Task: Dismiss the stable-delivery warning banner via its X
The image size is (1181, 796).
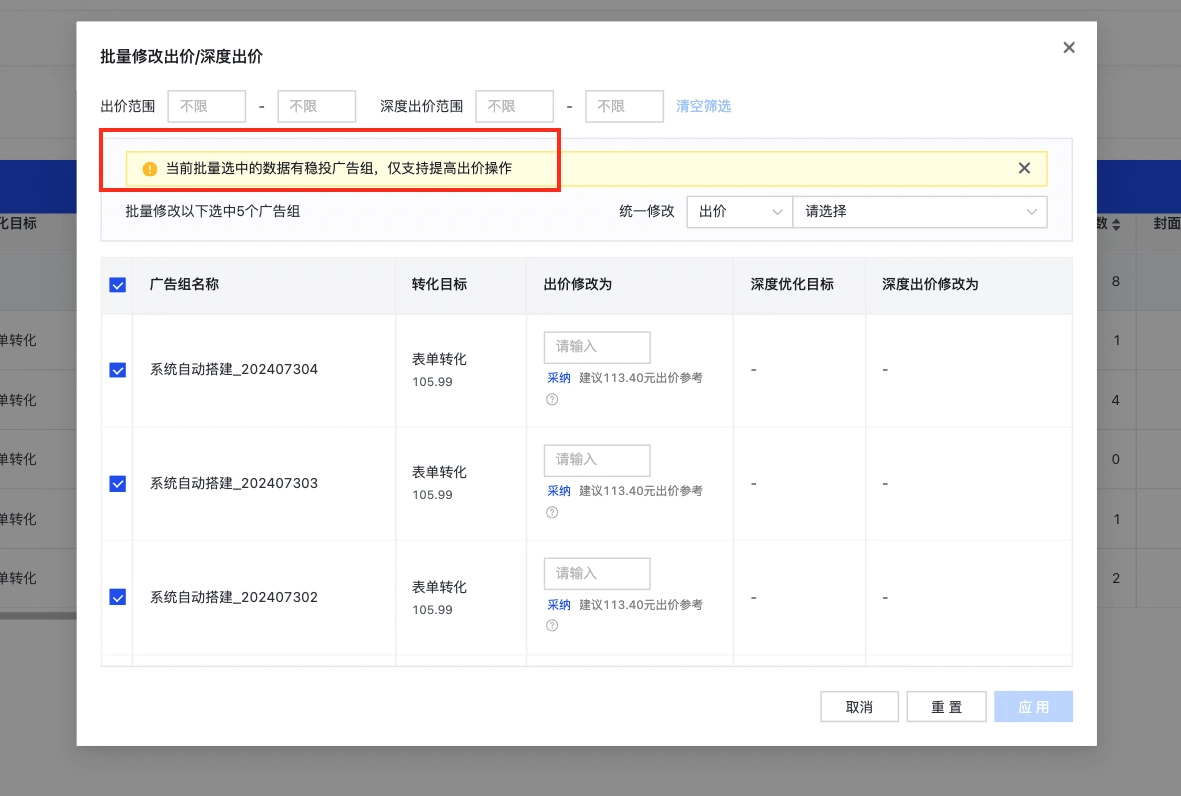Action: click(x=1024, y=168)
